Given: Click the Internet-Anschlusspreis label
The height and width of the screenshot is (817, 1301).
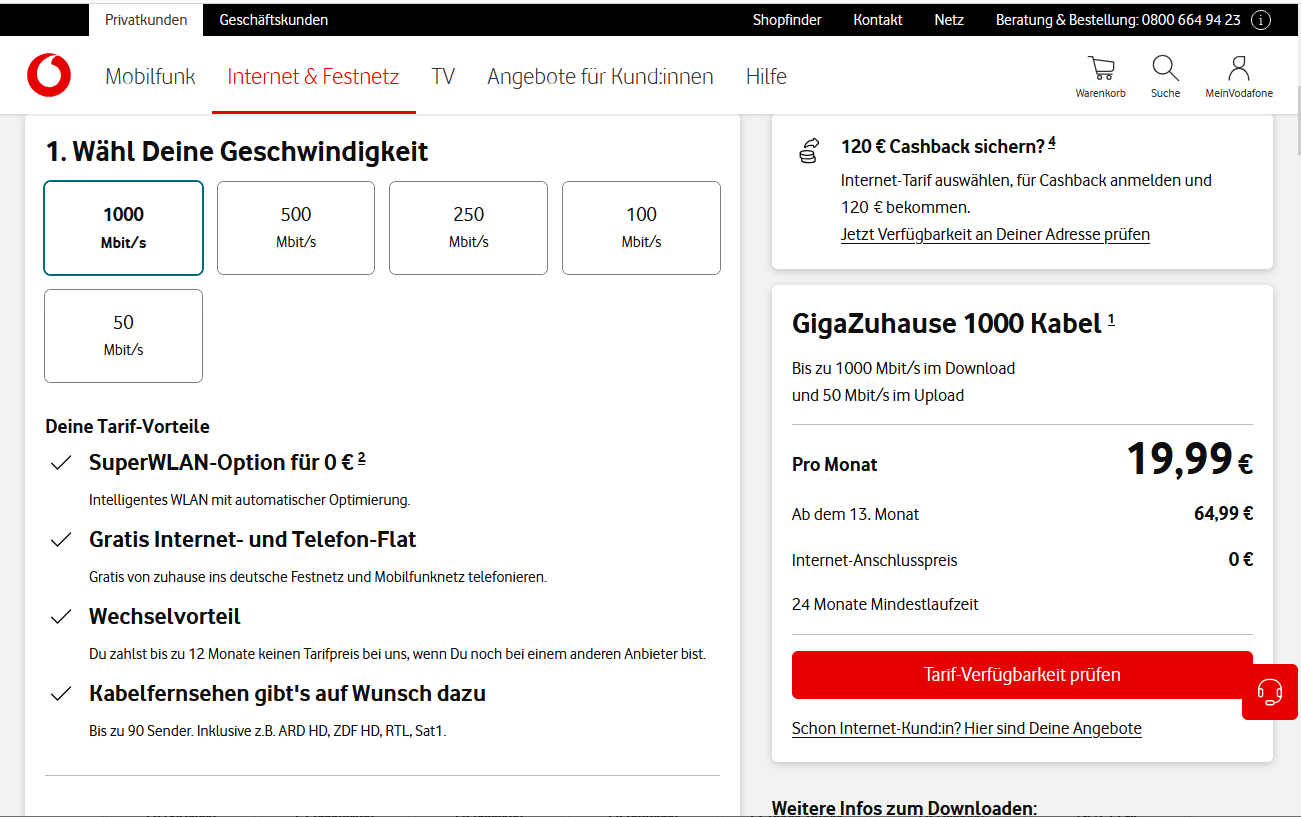Looking at the screenshot, I should pyautogui.click(x=875, y=560).
